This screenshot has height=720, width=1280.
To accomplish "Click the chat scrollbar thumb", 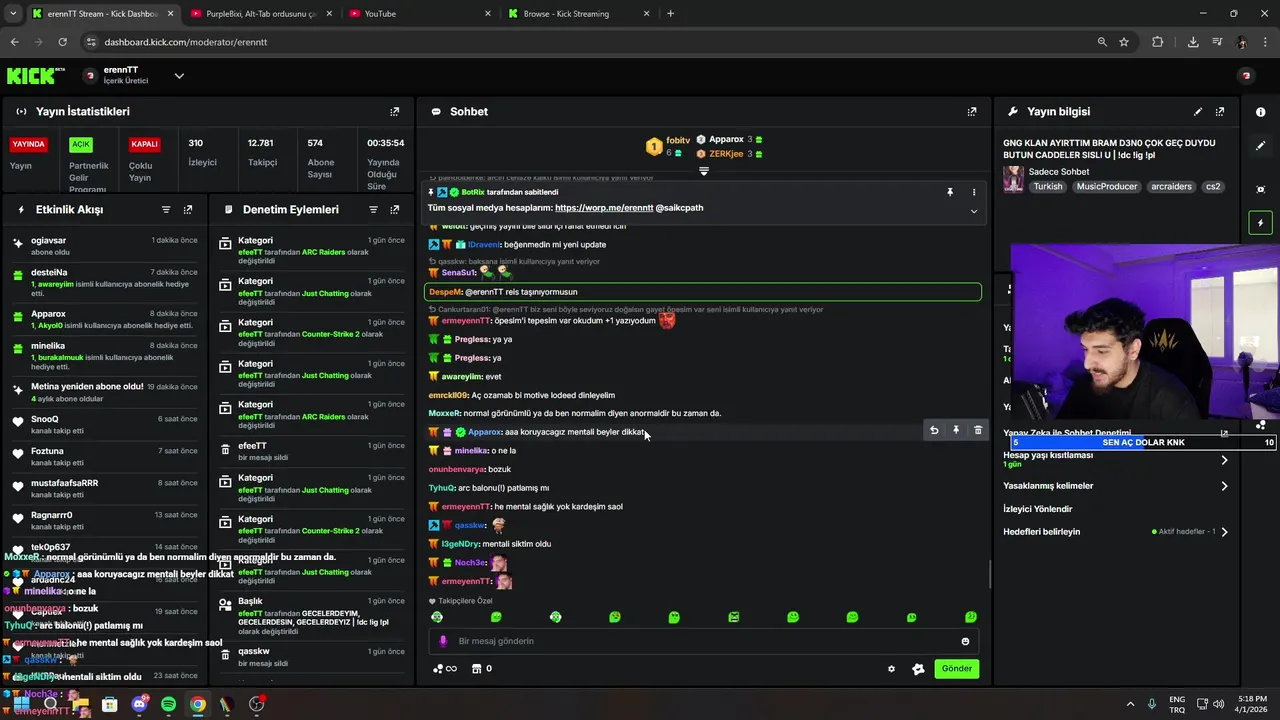I will pos(990,574).
